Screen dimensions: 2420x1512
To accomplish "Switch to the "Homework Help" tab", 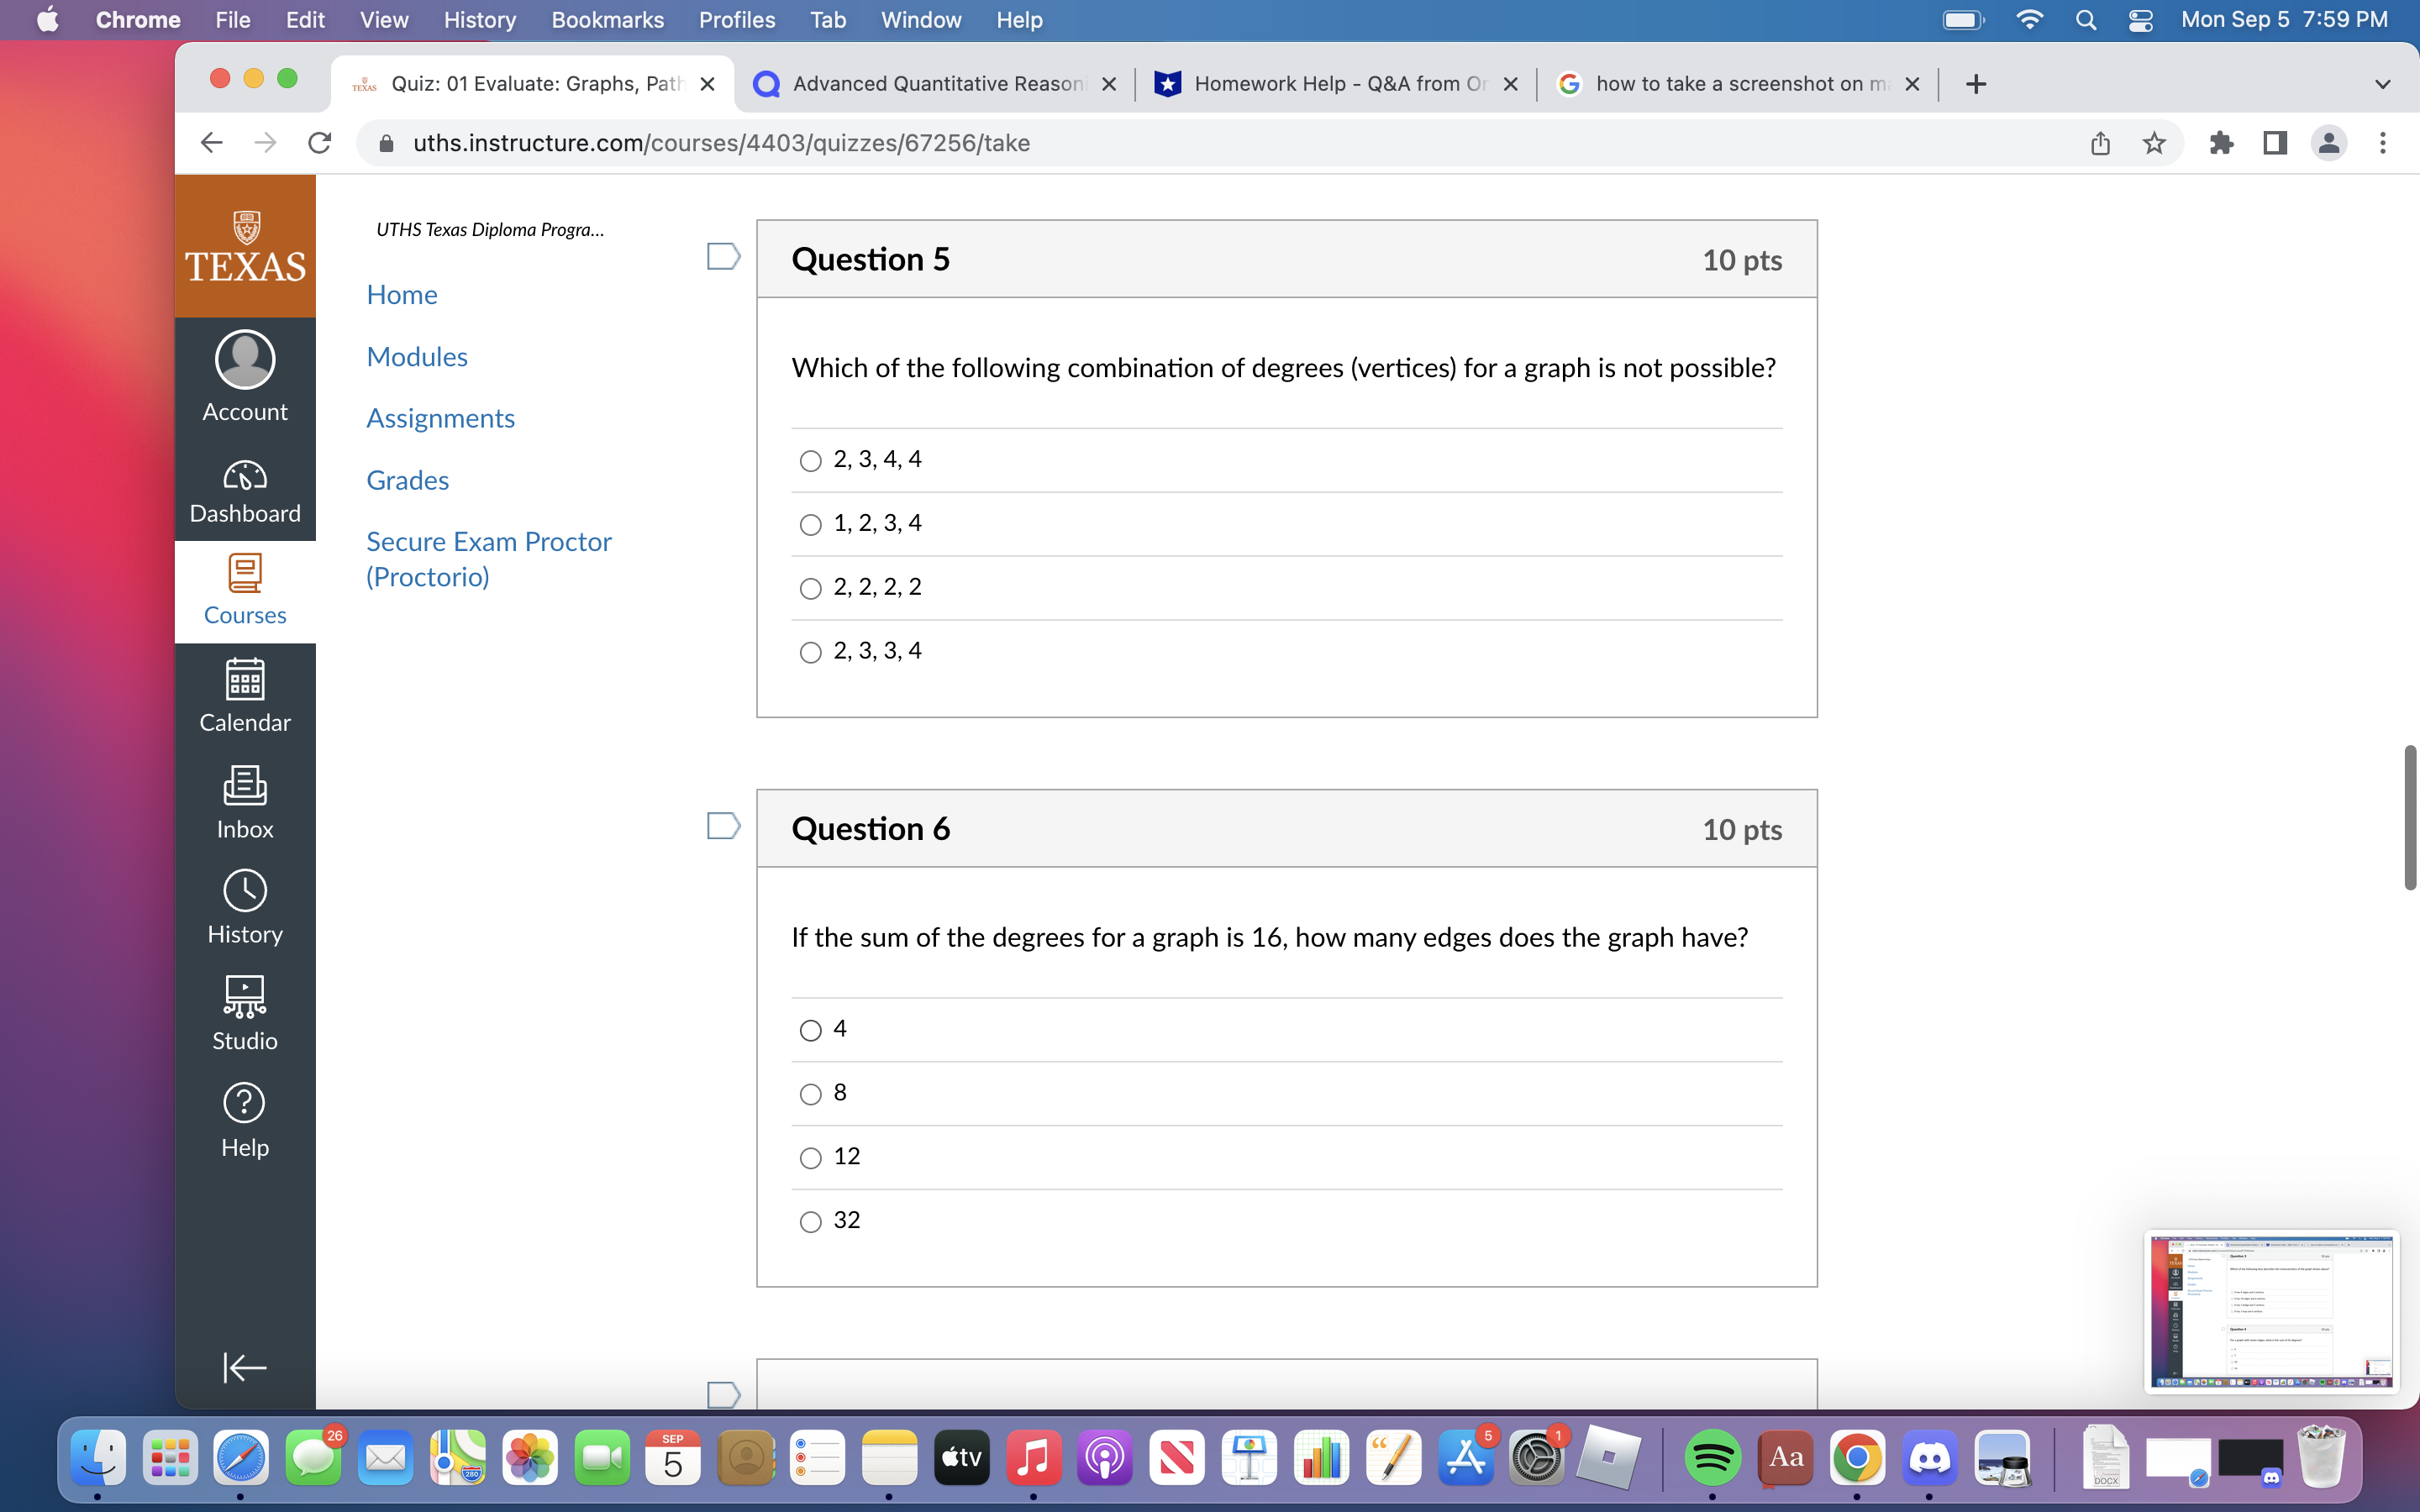I will (1320, 84).
